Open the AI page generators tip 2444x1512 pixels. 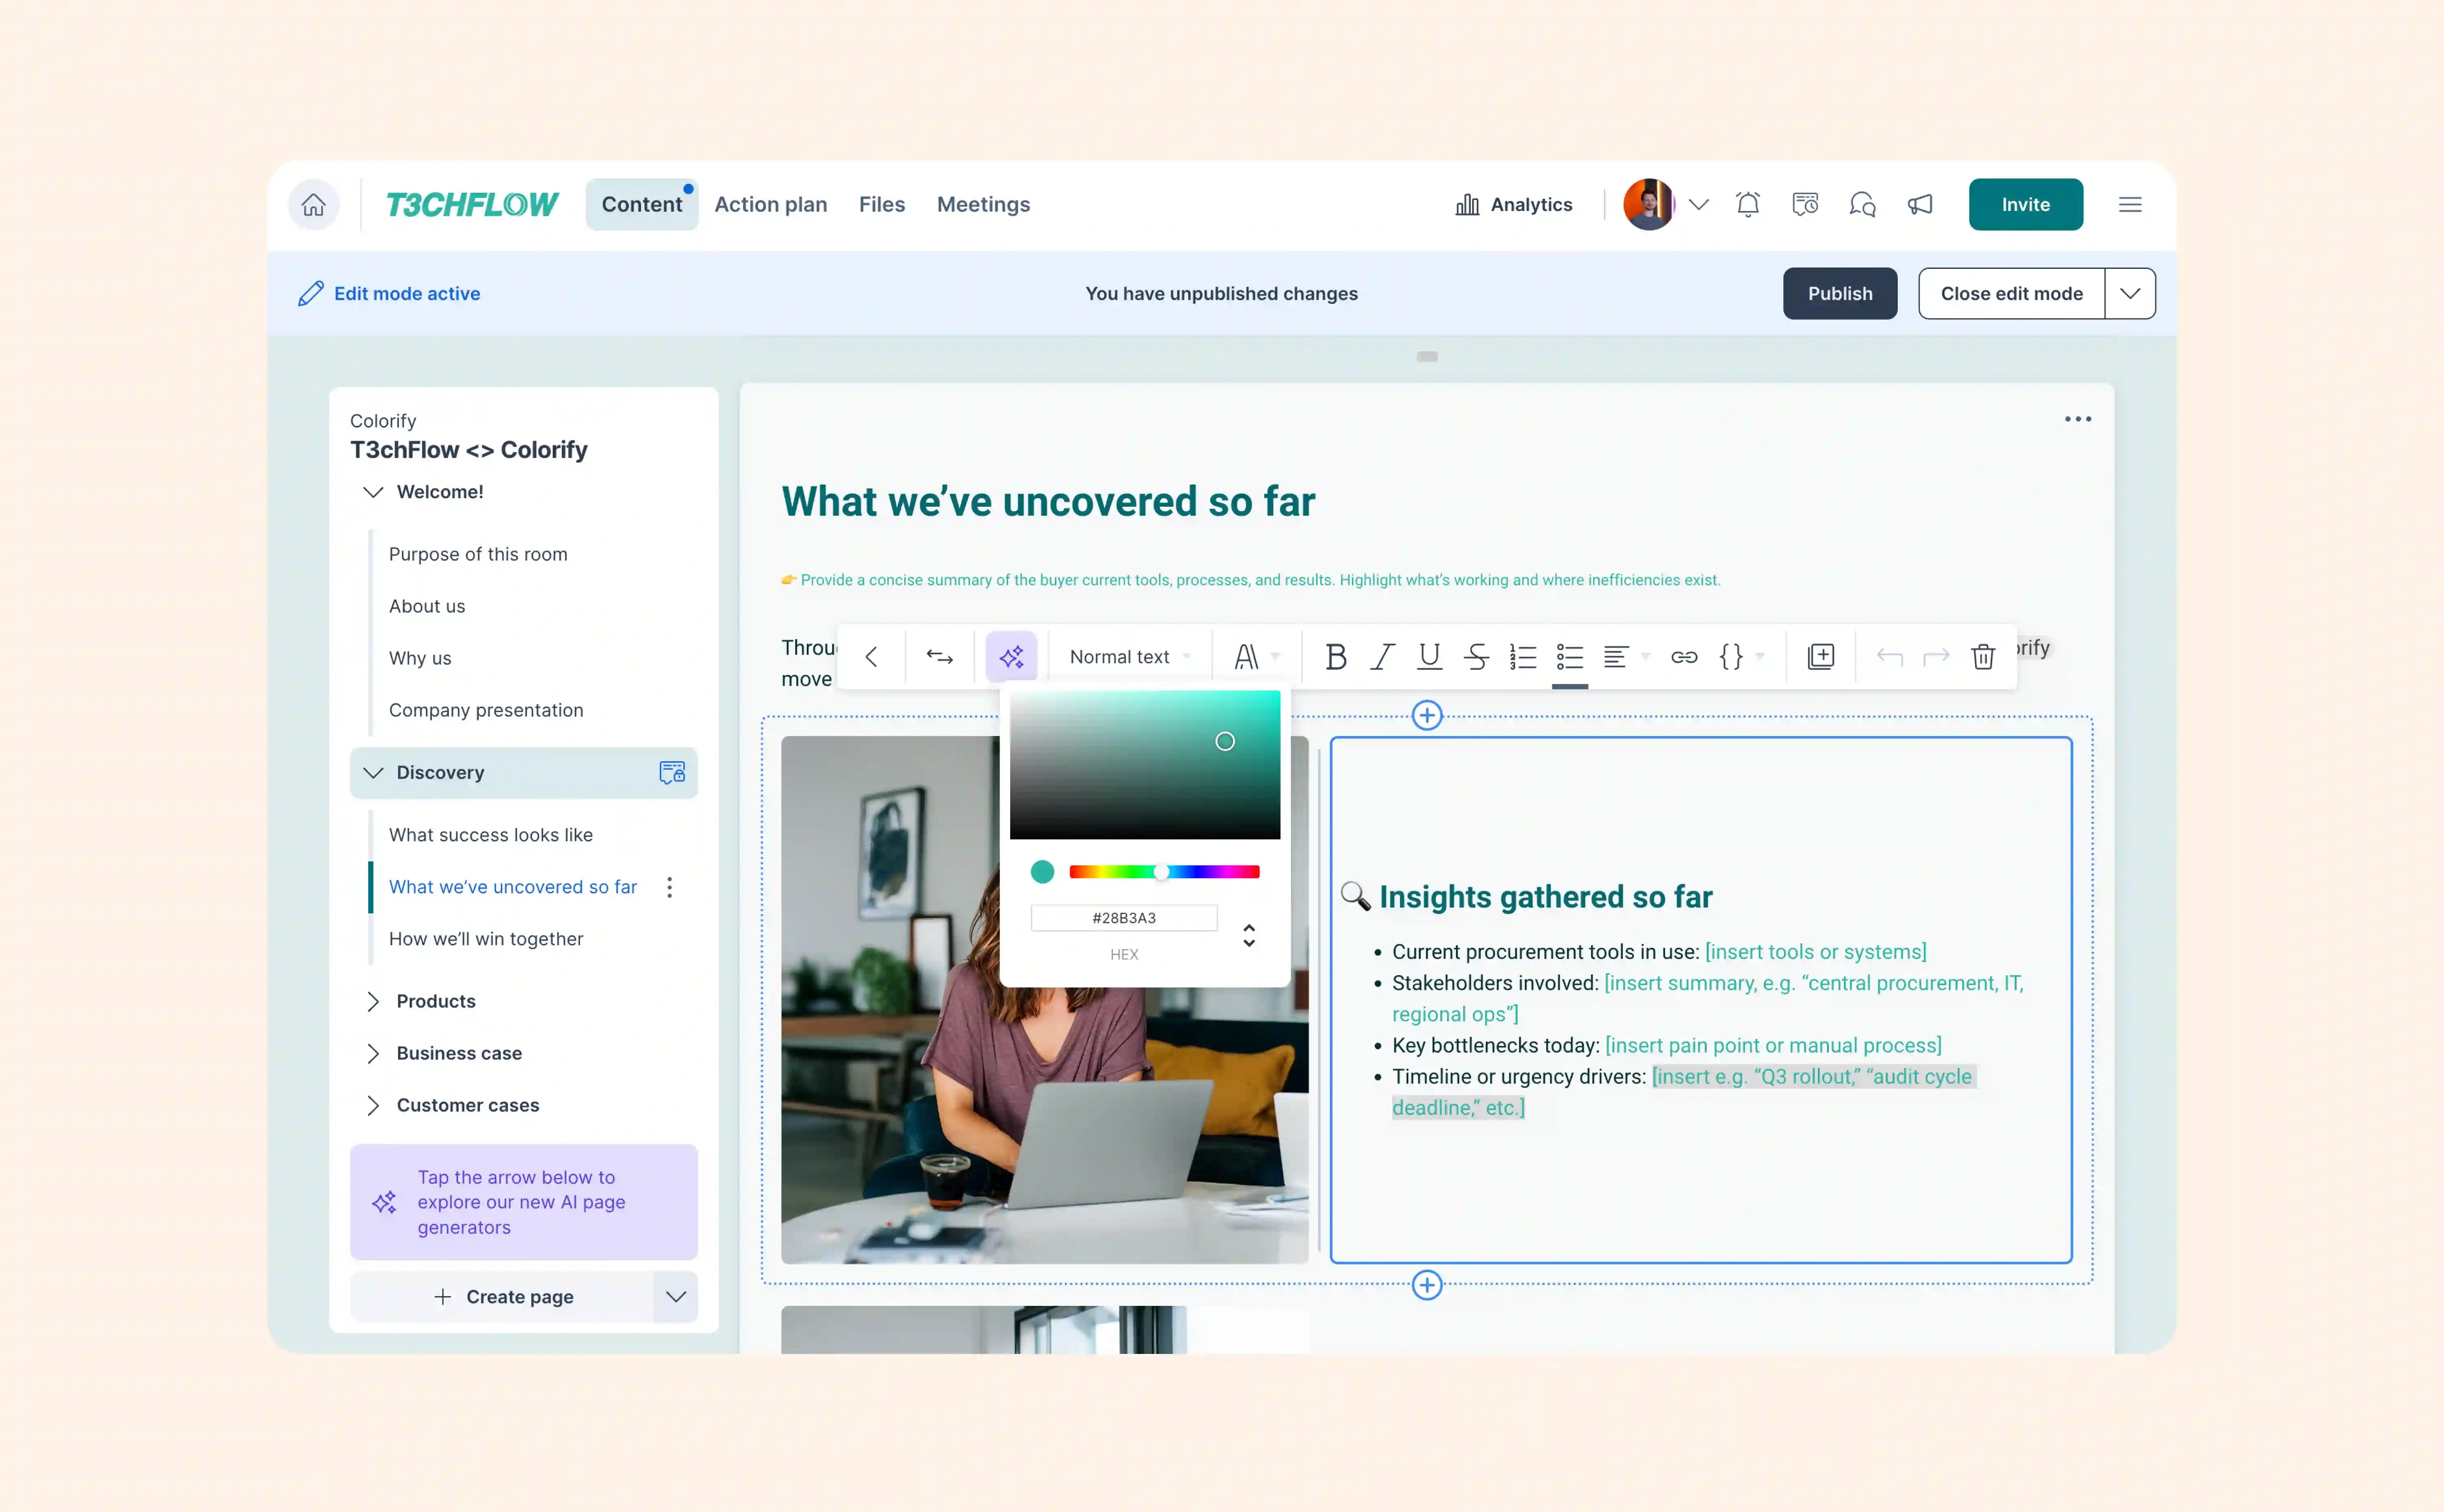(524, 1202)
